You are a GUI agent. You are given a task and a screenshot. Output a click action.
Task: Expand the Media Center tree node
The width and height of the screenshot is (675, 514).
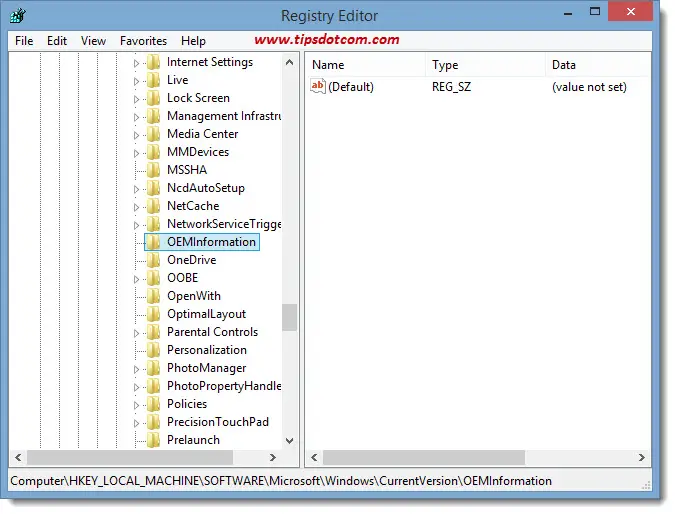138,134
